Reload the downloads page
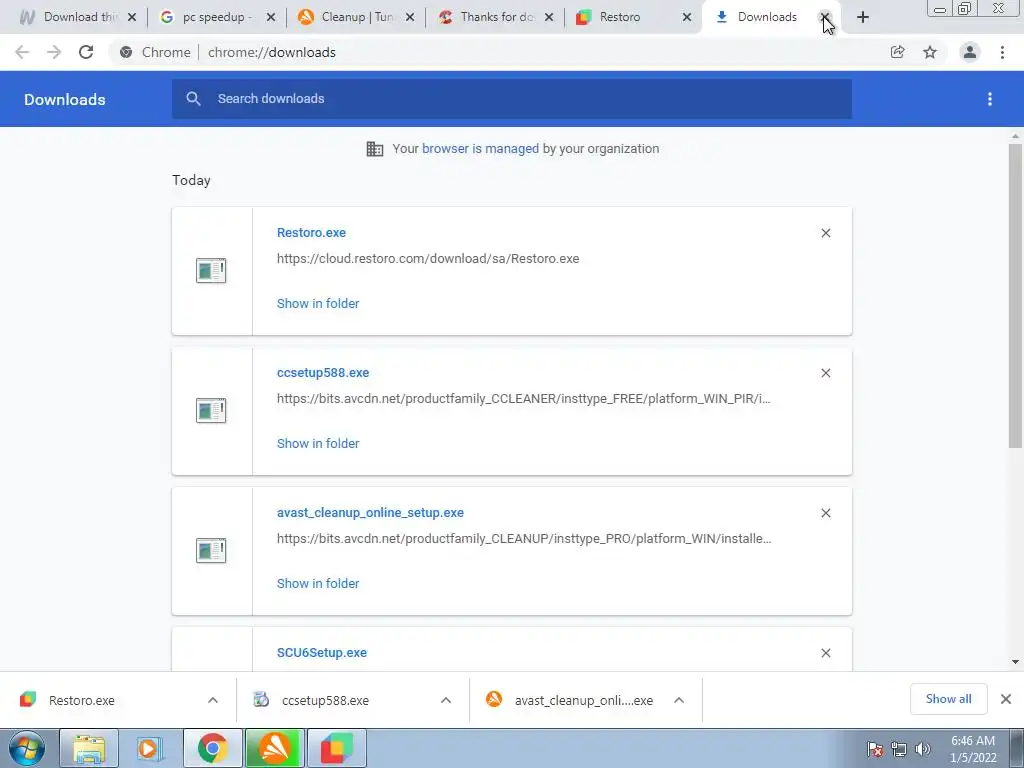The height and width of the screenshot is (768, 1024). (x=86, y=52)
